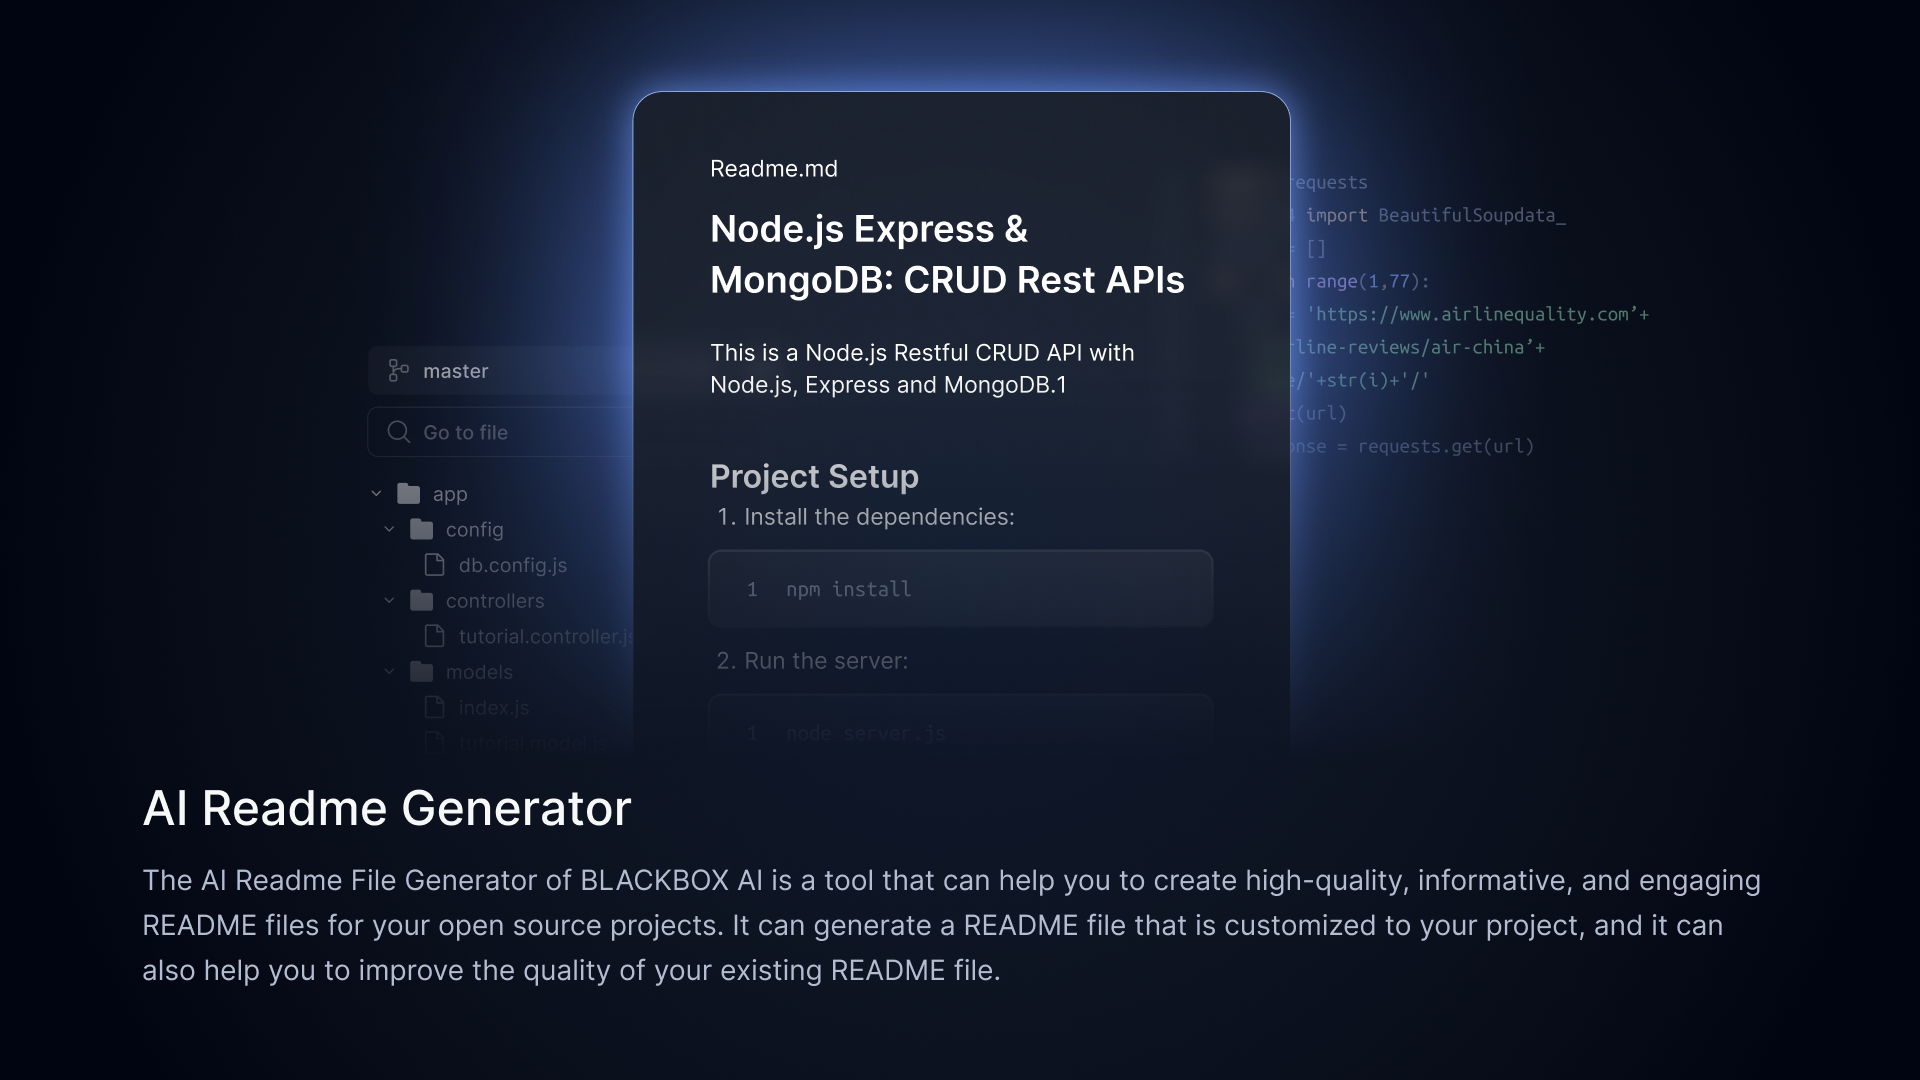Click the config folder icon

(x=421, y=529)
